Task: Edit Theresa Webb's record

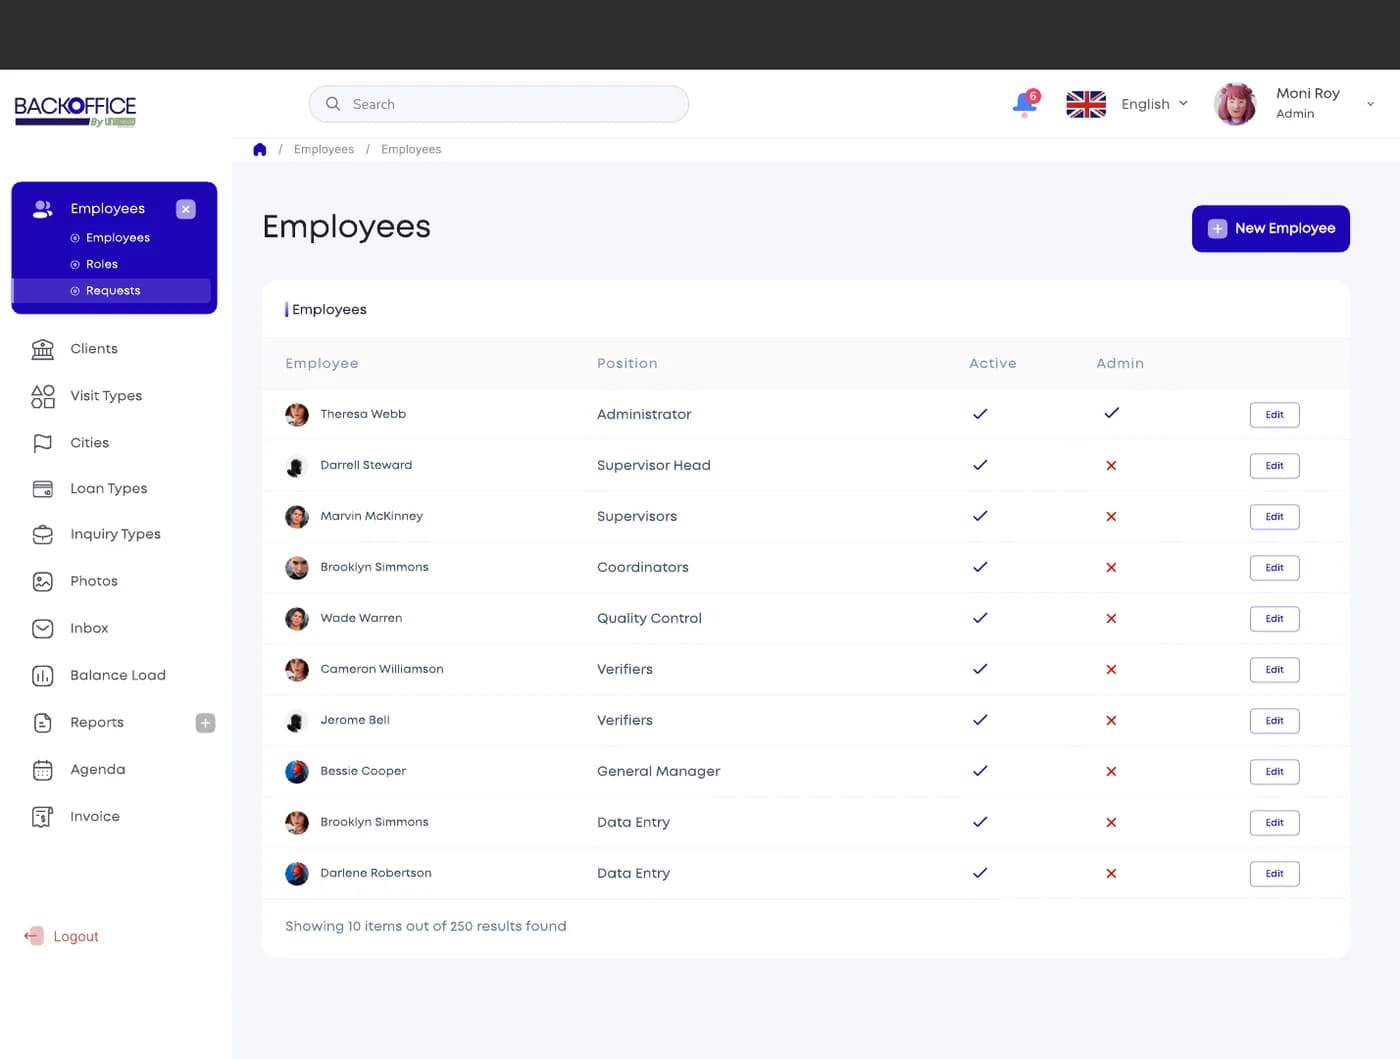Action: pyautogui.click(x=1274, y=415)
